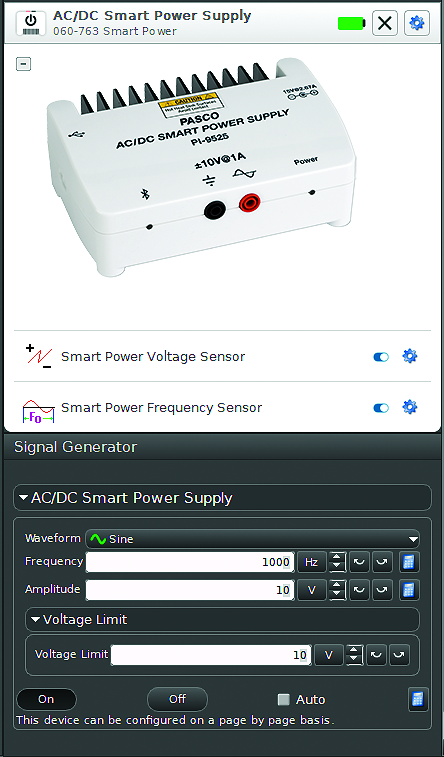Enable the Auto checkbox
Image resolution: width=444 pixels, height=757 pixels.
coord(284,699)
